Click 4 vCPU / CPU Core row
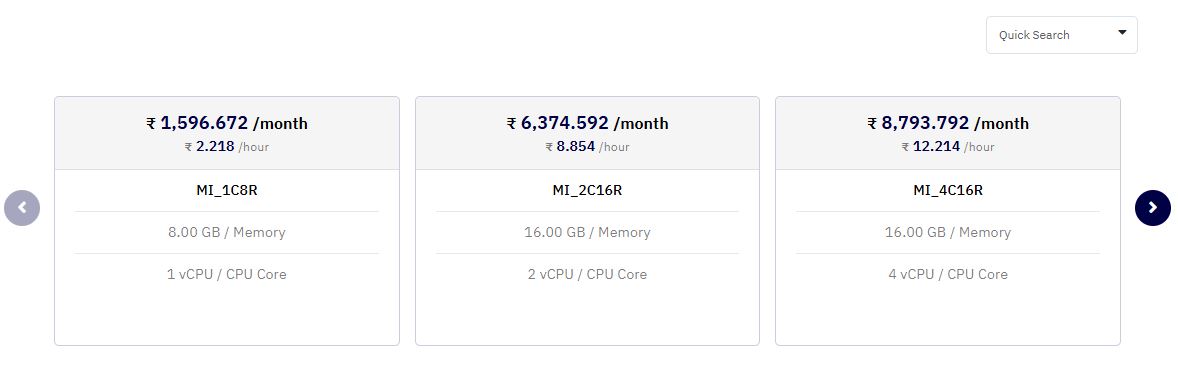Screen dimensions: 1178x367 [948, 275]
